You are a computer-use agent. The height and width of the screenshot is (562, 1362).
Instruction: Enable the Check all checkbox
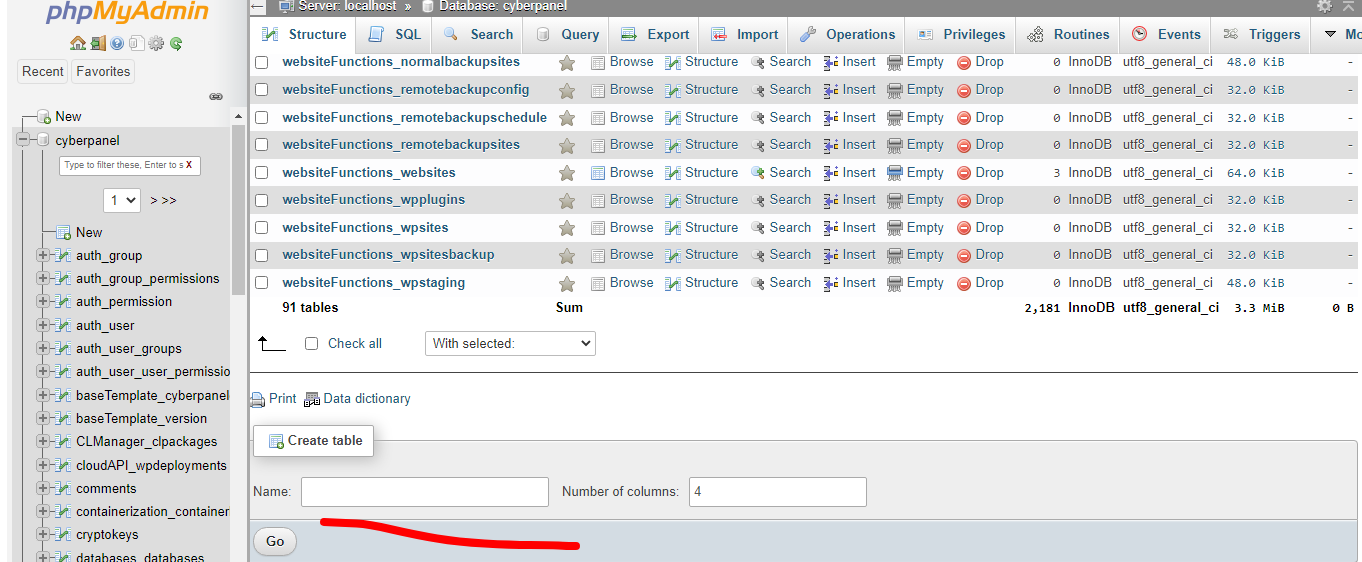(311, 344)
